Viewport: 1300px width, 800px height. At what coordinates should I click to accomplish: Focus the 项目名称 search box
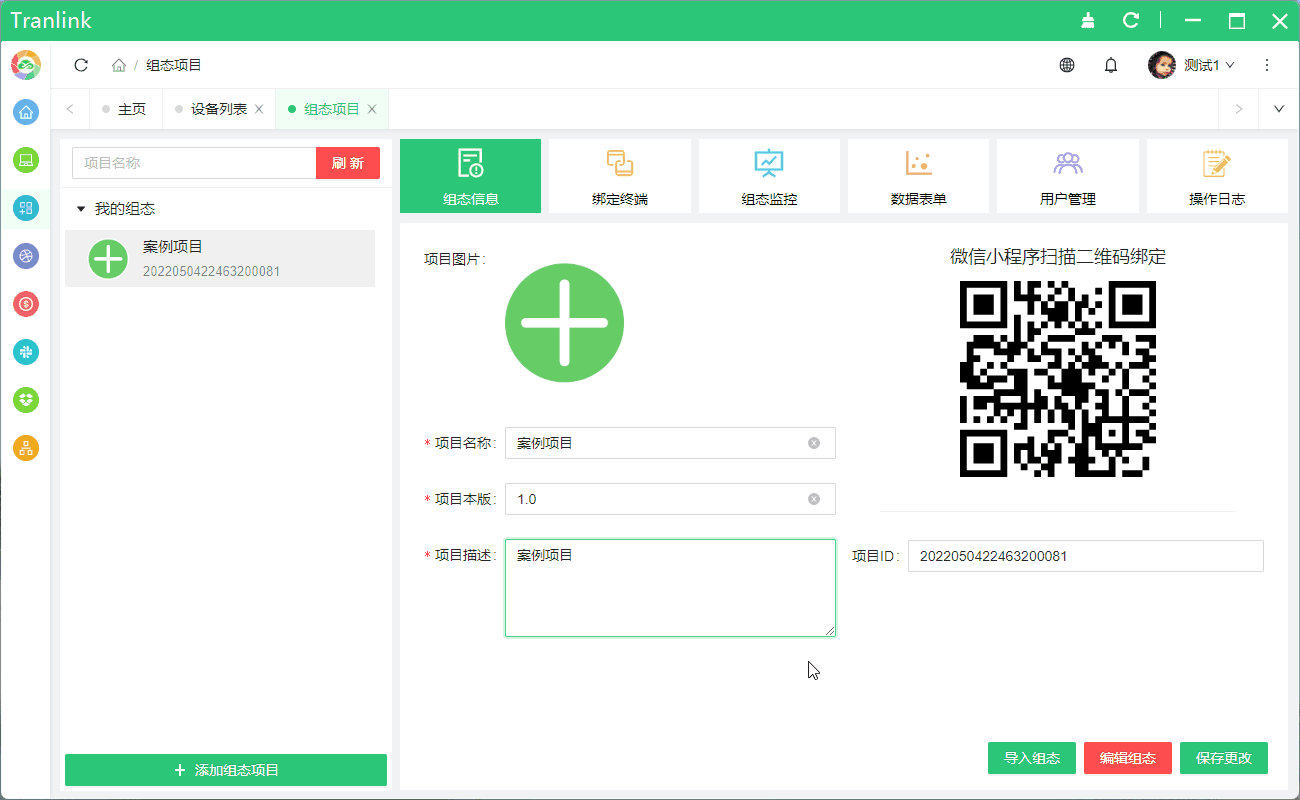pyautogui.click(x=194, y=163)
